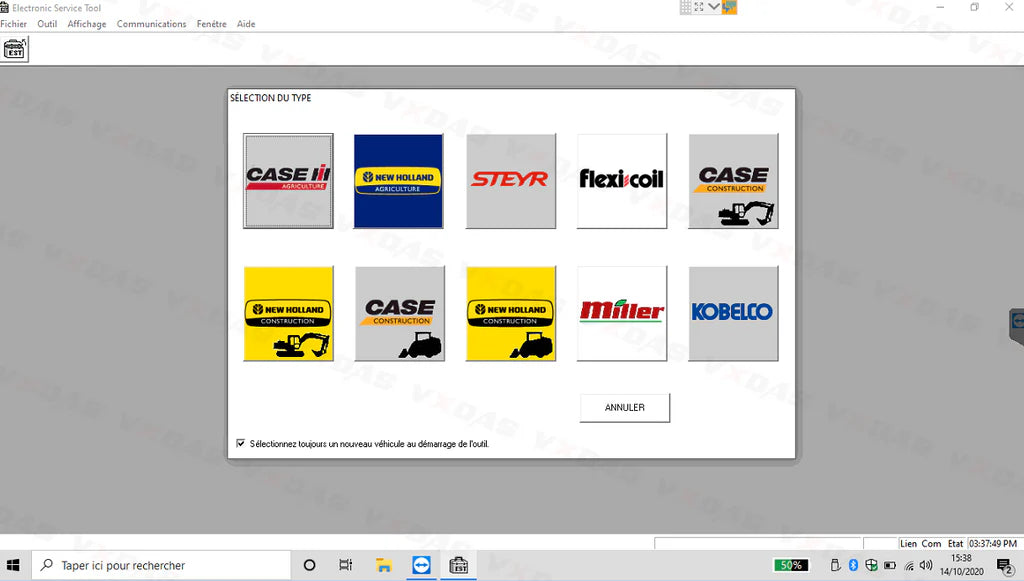This screenshot has height=581, width=1024.
Task: Choose the Kobelco brand logo
Action: 733,313
